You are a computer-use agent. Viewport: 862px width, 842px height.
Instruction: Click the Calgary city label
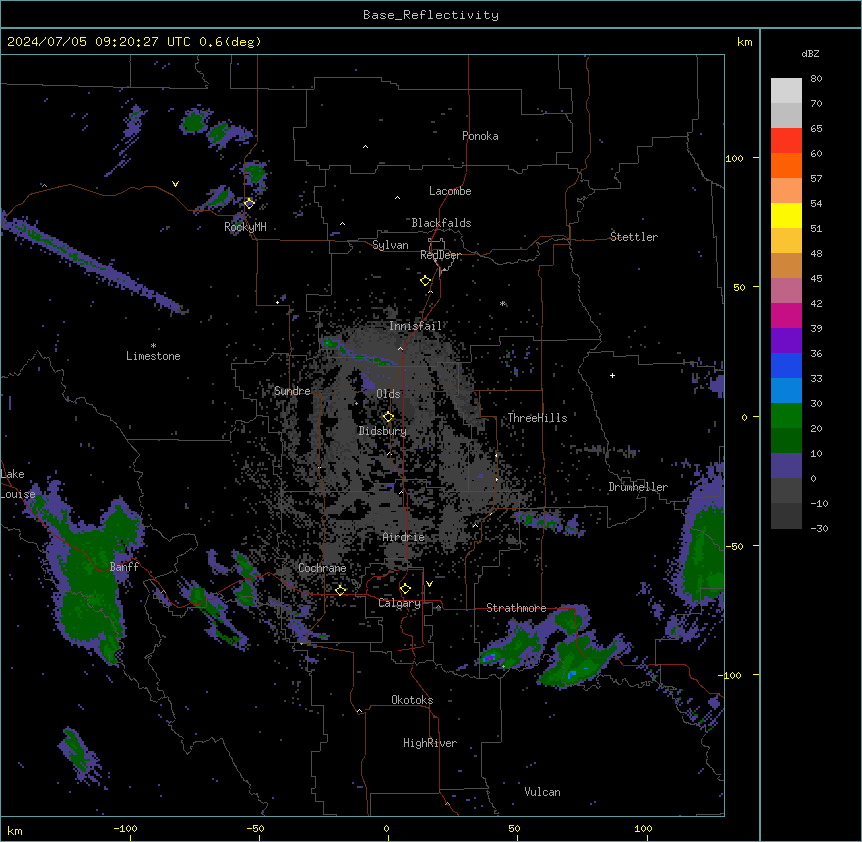coord(400,603)
